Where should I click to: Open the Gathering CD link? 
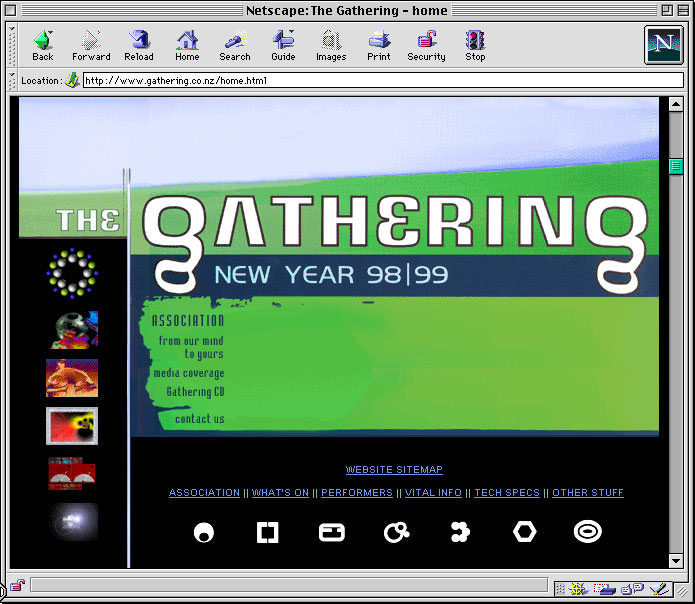point(195,392)
